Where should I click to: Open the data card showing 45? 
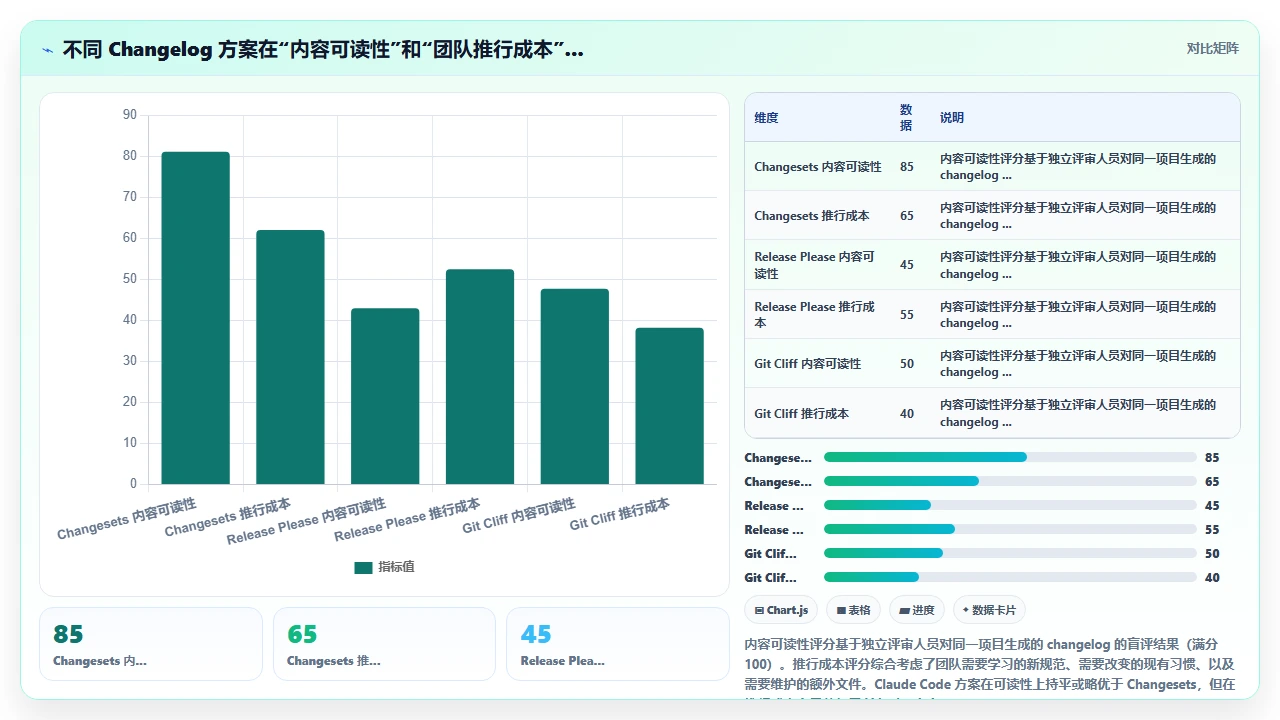point(618,644)
